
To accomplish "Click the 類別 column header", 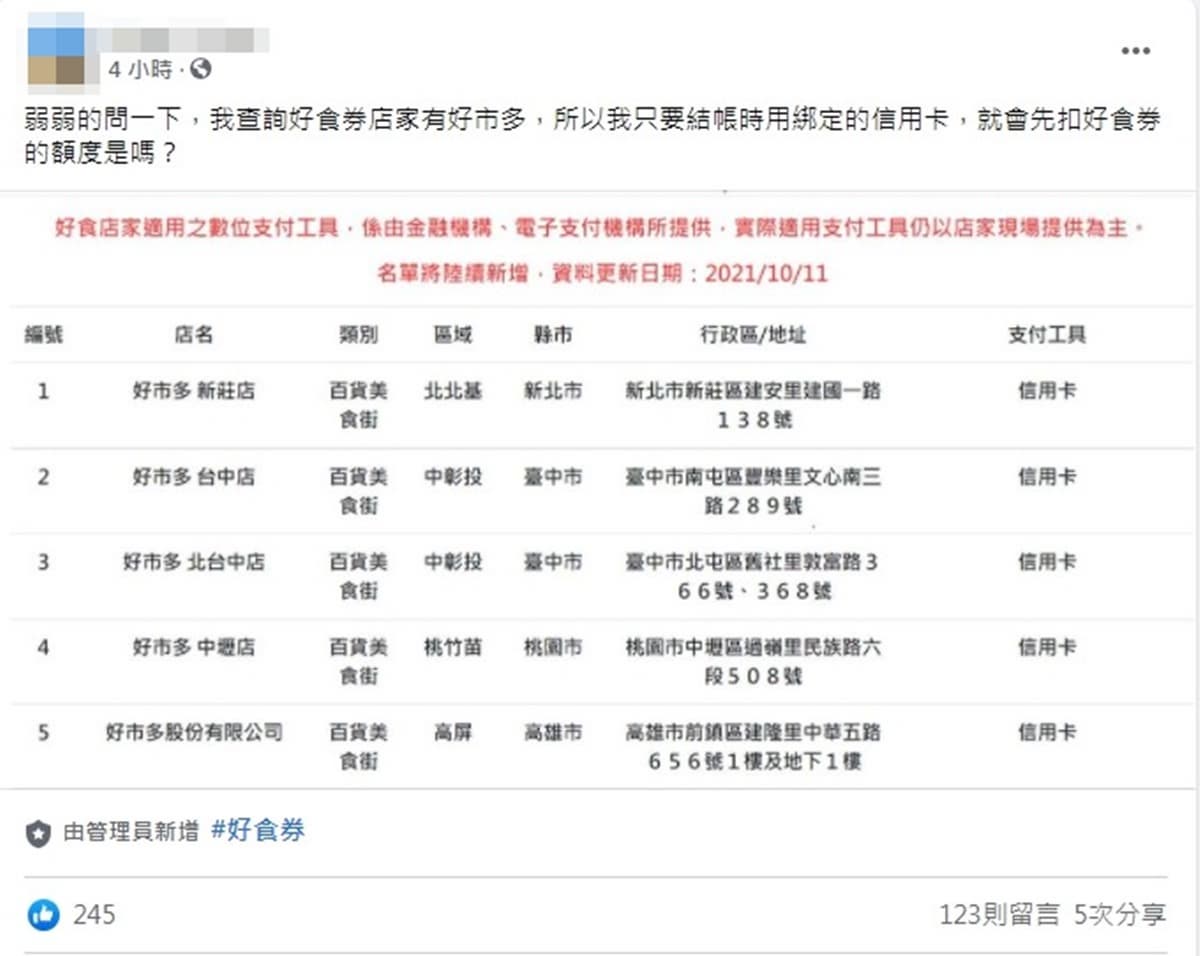I will (359, 335).
